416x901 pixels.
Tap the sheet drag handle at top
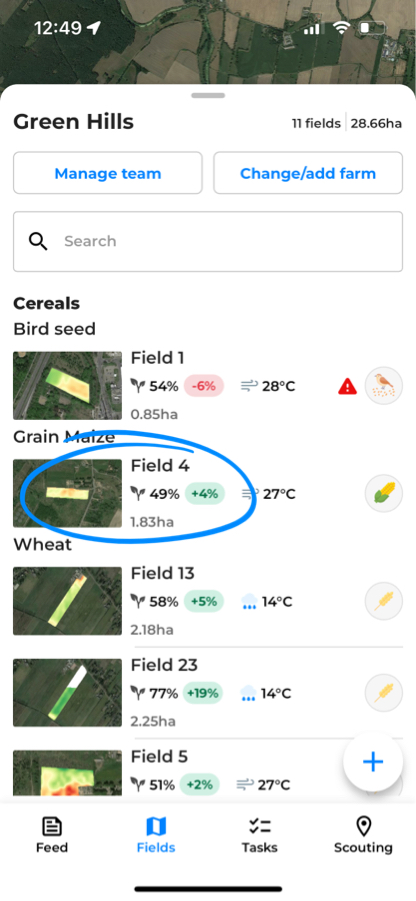[x=208, y=95]
